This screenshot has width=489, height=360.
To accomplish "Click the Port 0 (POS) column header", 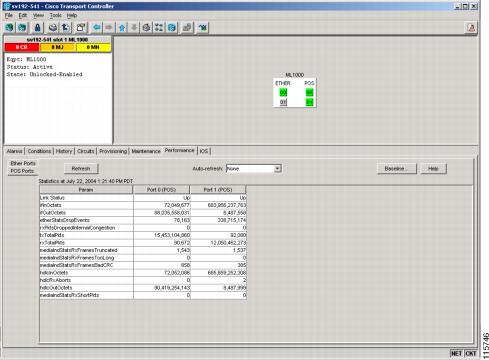I will (161, 190).
